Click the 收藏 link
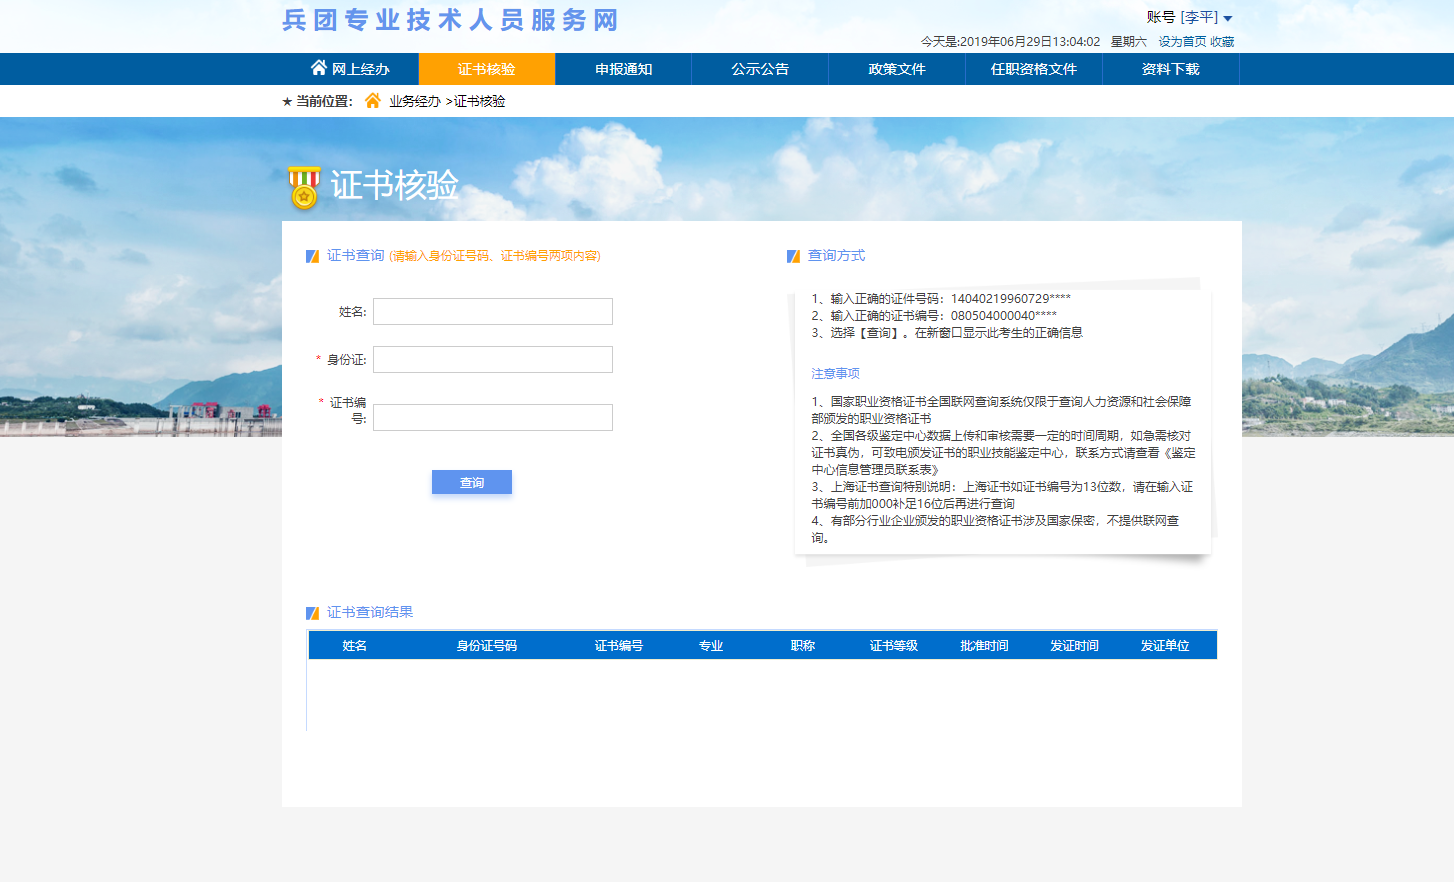The image size is (1454, 882). (x=1222, y=42)
